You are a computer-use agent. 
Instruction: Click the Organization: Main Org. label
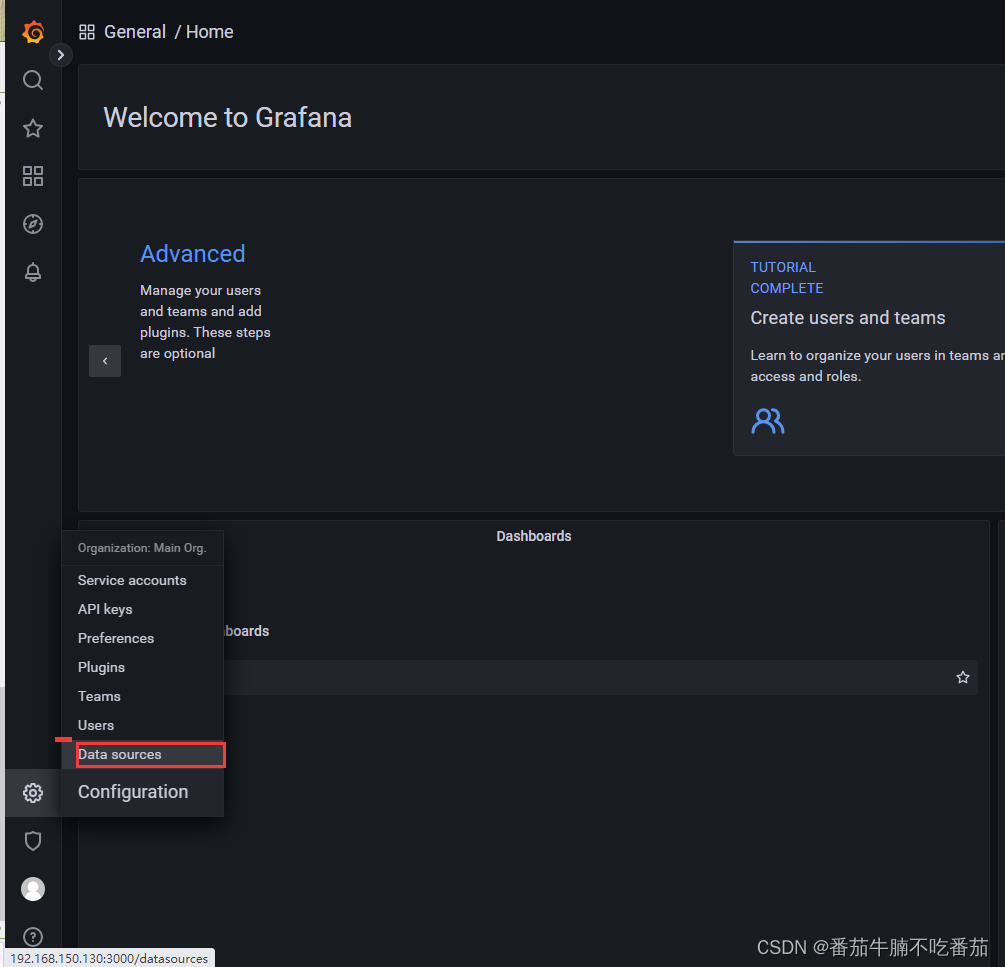click(142, 548)
